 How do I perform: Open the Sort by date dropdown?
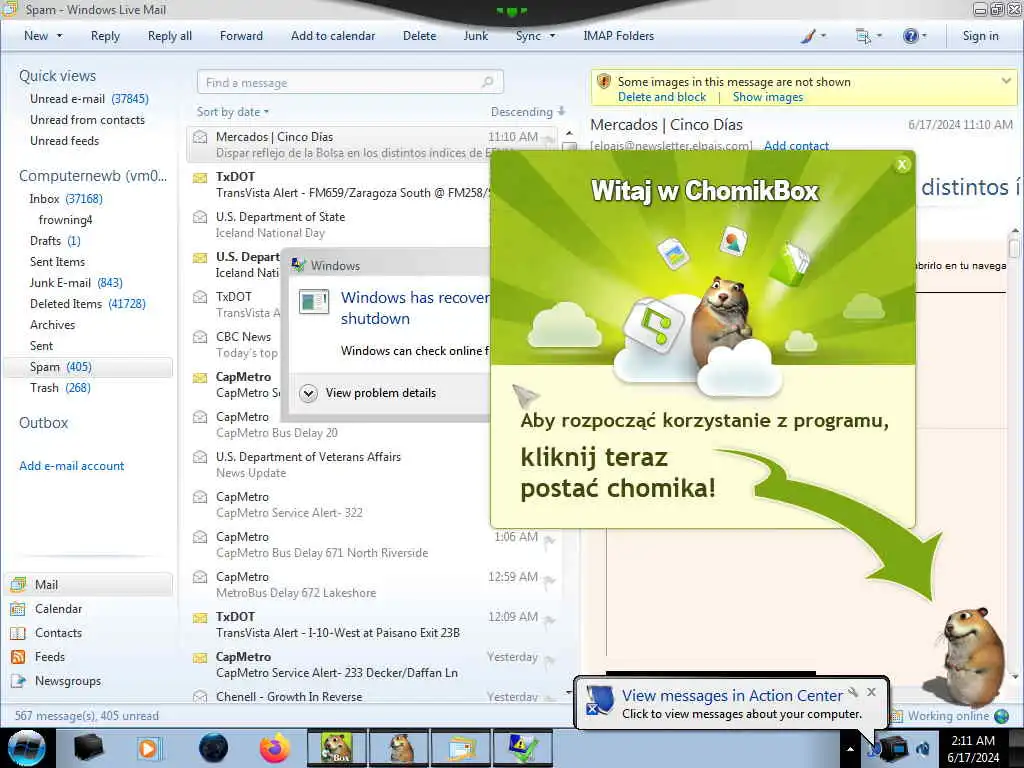click(x=233, y=112)
